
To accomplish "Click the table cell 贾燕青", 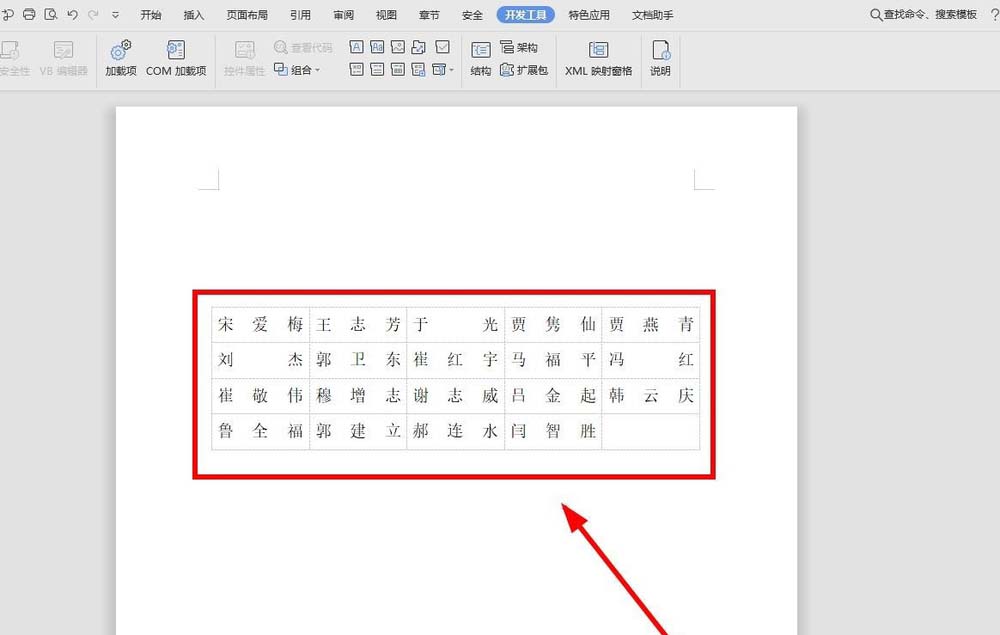I will tap(651, 325).
